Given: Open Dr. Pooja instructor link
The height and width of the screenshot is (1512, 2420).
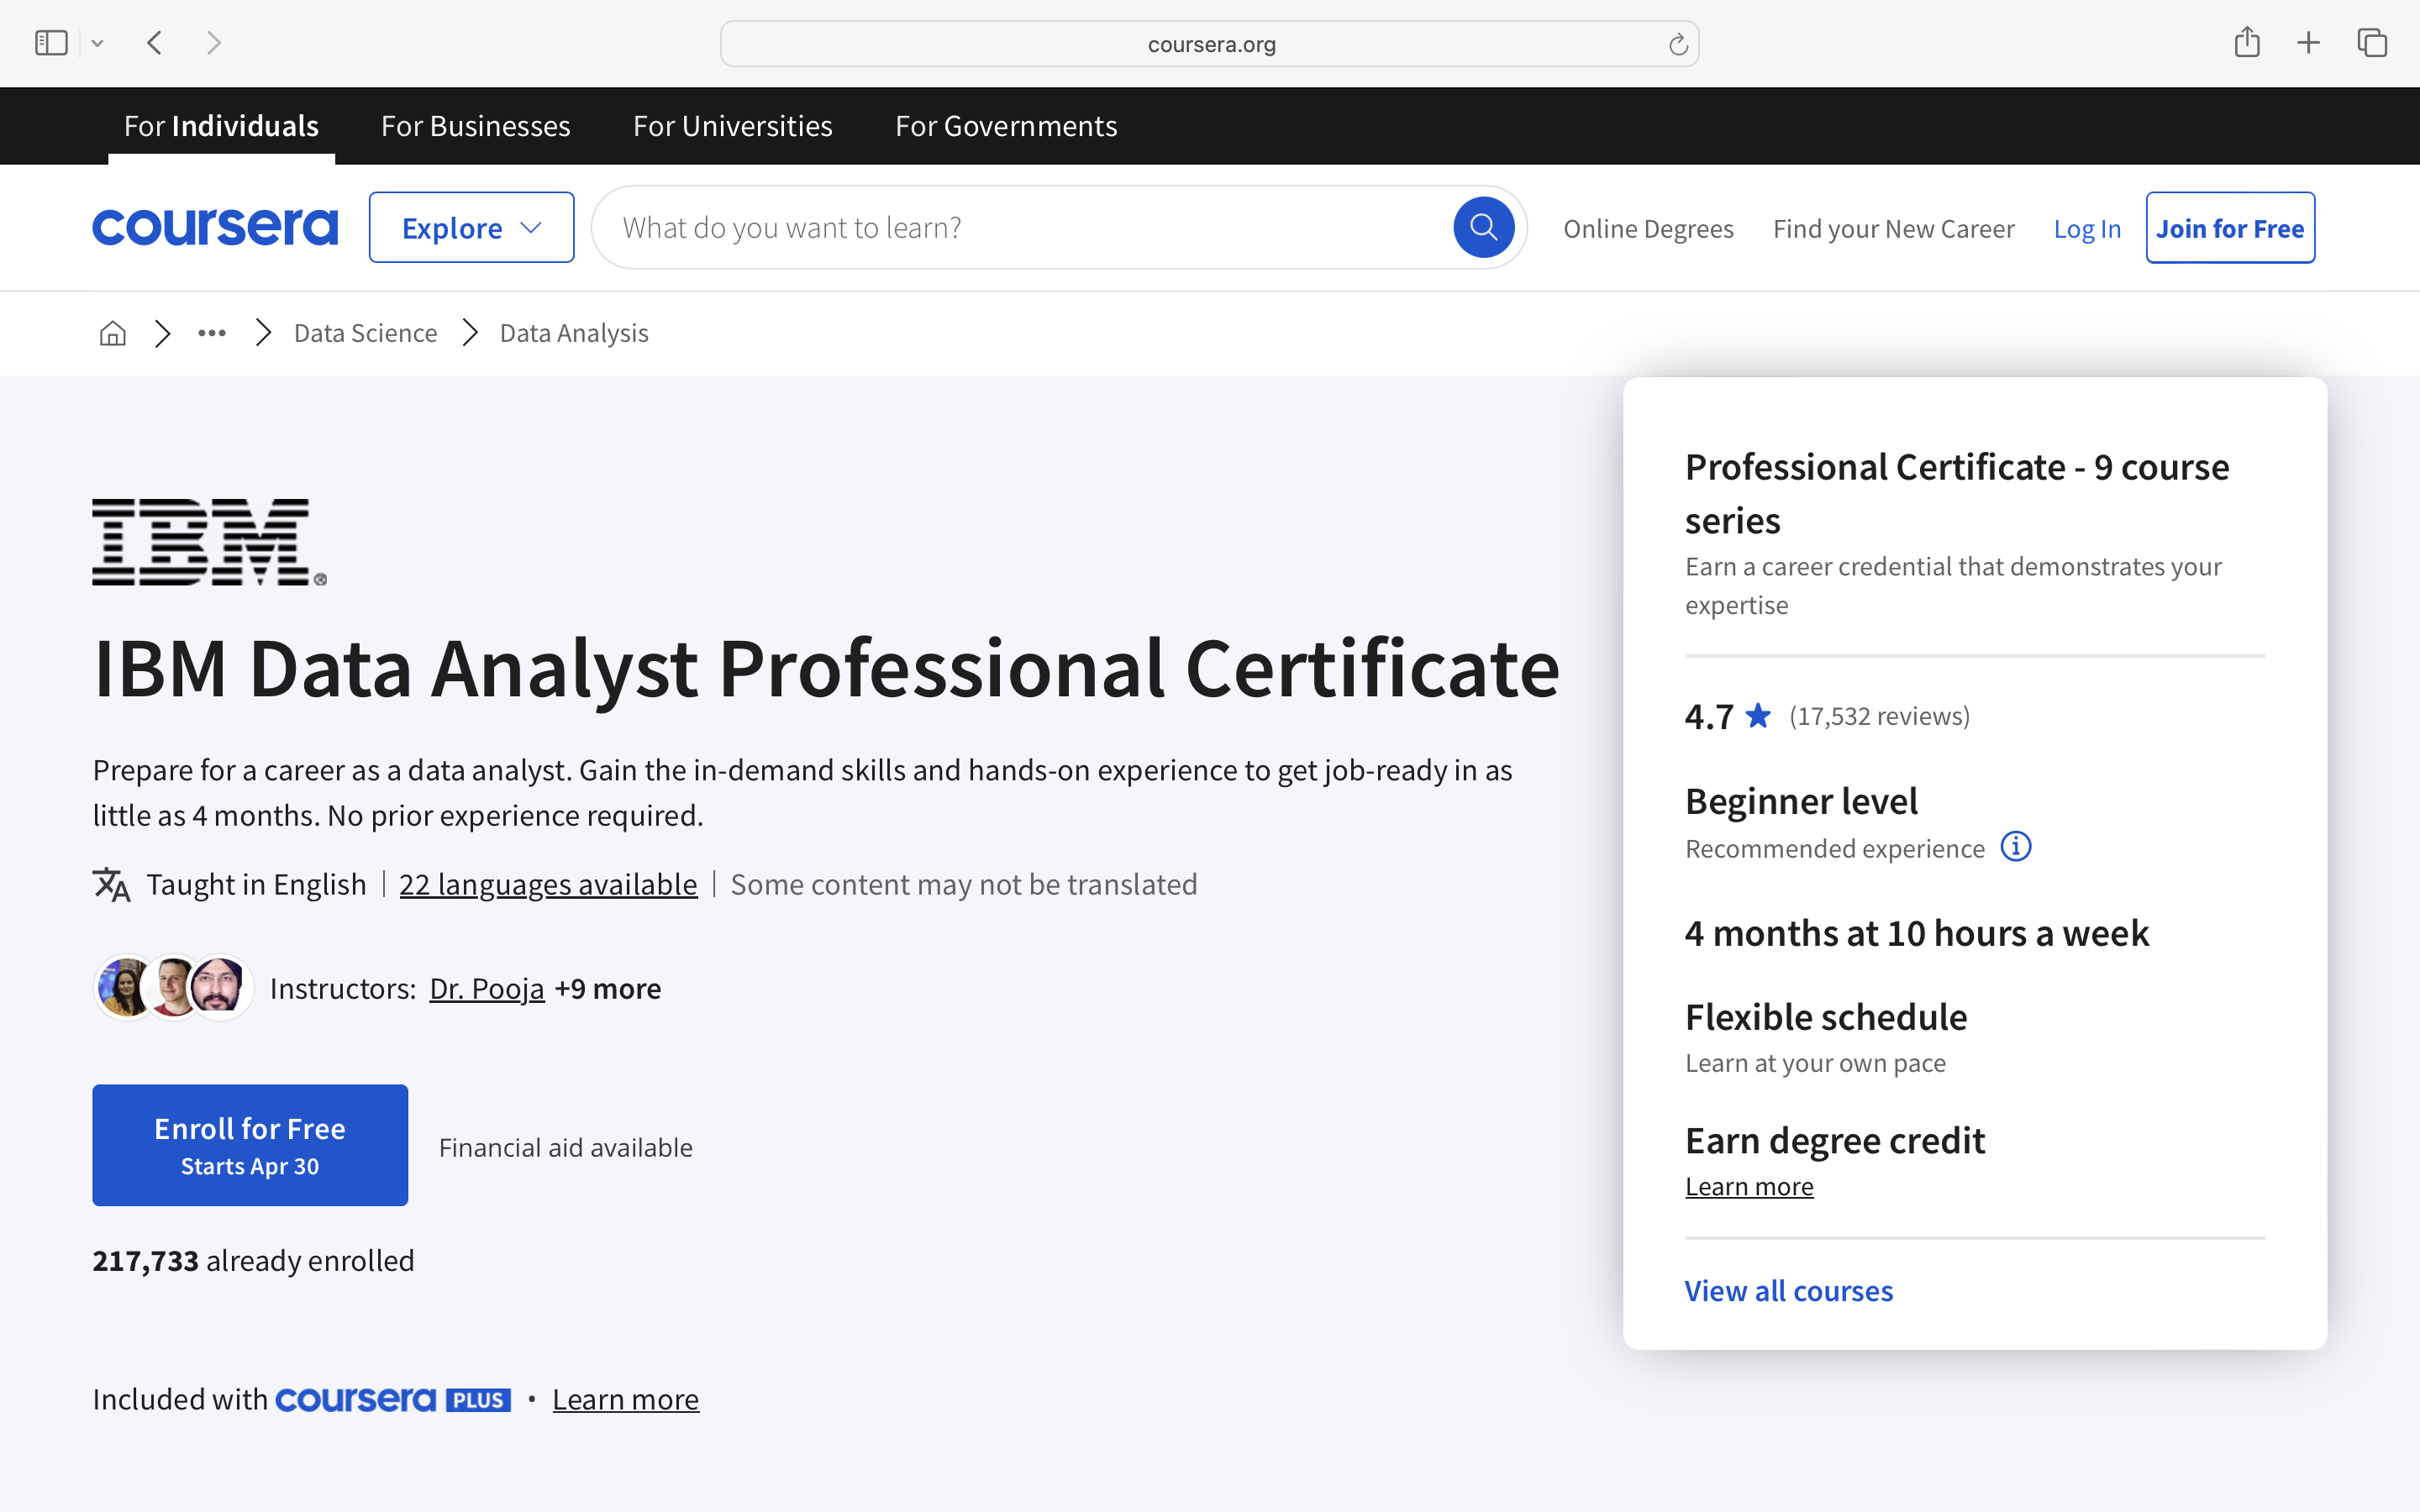Looking at the screenshot, I should pyautogui.click(x=487, y=988).
